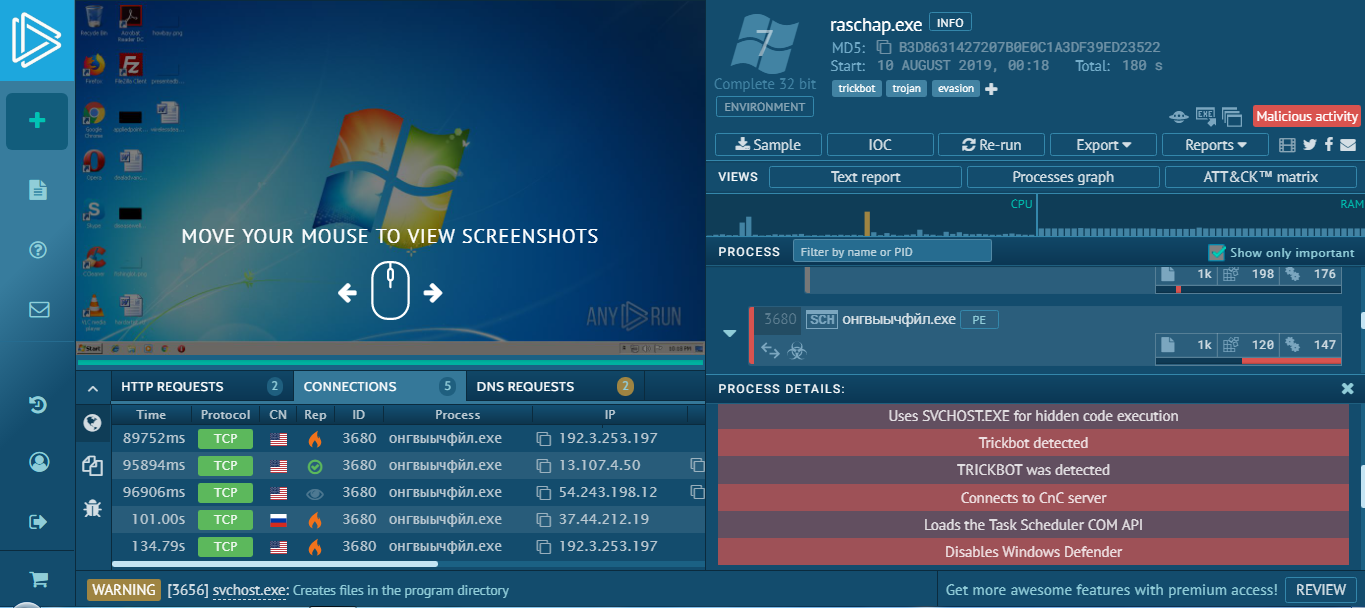Start a new task with the plus icon
Screen dimensions: 1365x608
37,121
